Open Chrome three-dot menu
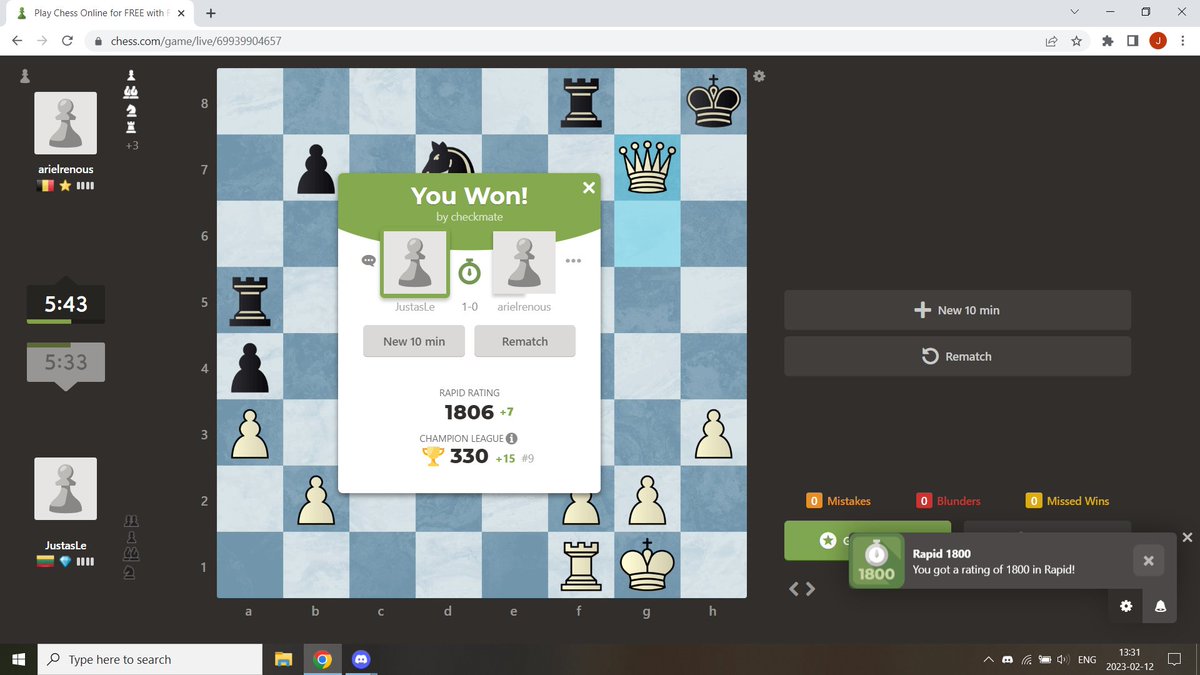1200x675 pixels. [1184, 41]
